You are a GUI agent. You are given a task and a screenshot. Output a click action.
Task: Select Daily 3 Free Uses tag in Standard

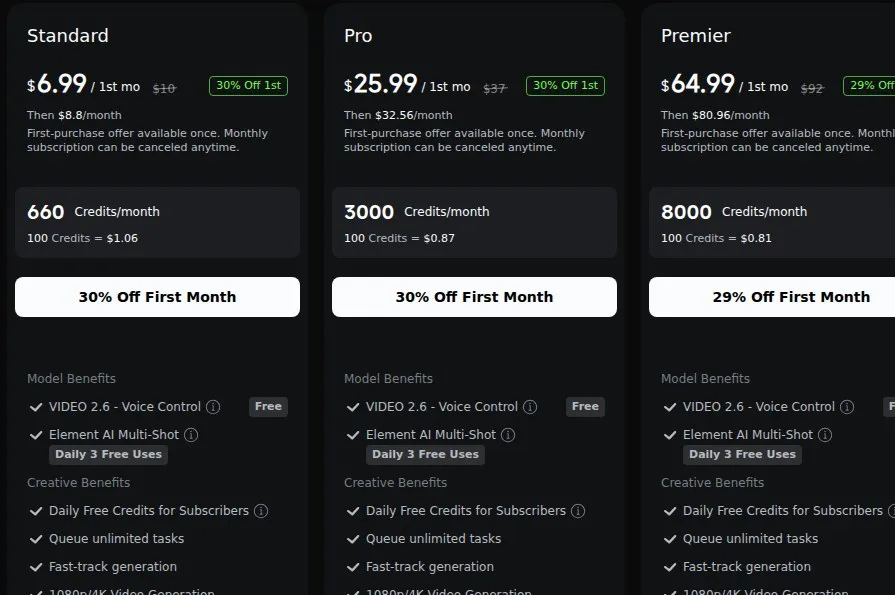click(x=108, y=455)
